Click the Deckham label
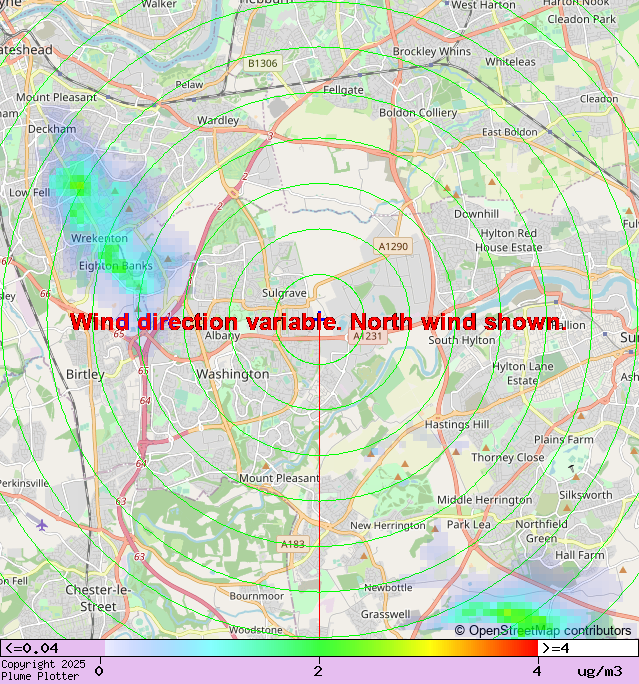The width and height of the screenshot is (639, 684). [52, 129]
